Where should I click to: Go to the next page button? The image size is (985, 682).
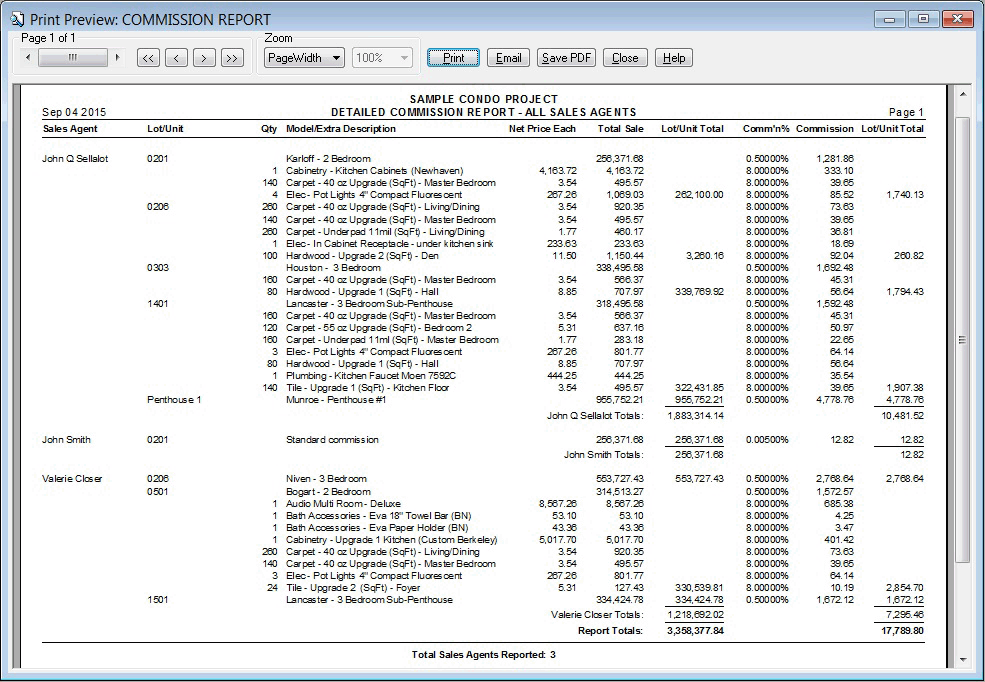(x=204, y=58)
